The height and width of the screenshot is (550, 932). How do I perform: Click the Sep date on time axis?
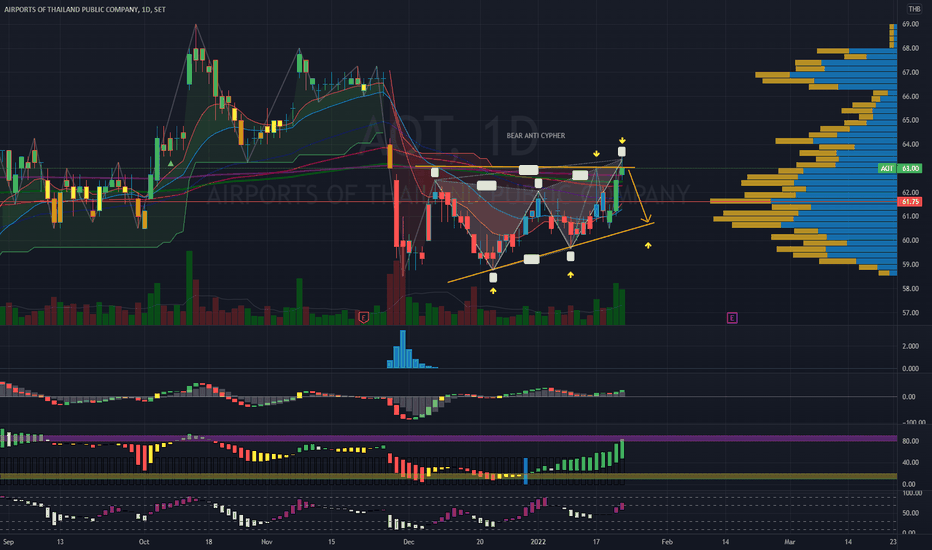tap(8, 542)
